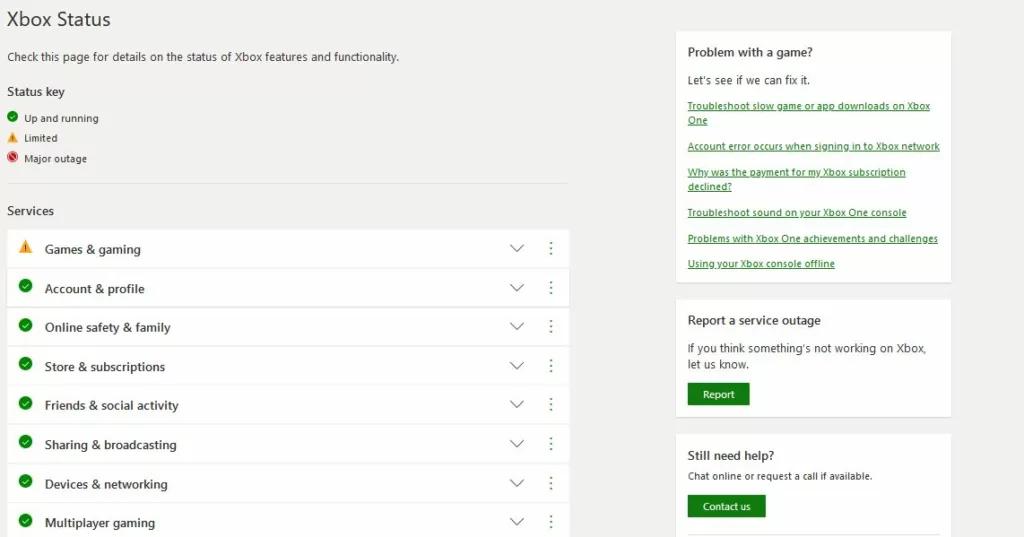Expand the Games & gaming chevron
The height and width of the screenshot is (537, 1024).
pyautogui.click(x=517, y=248)
